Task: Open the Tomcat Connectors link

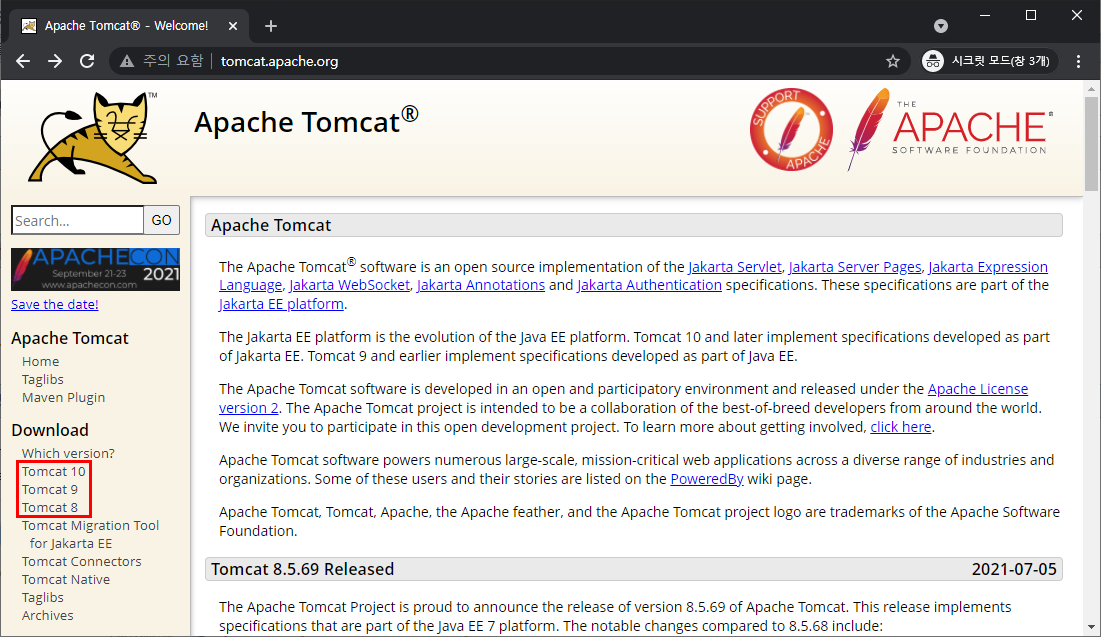Action: click(x=81, y=561)
